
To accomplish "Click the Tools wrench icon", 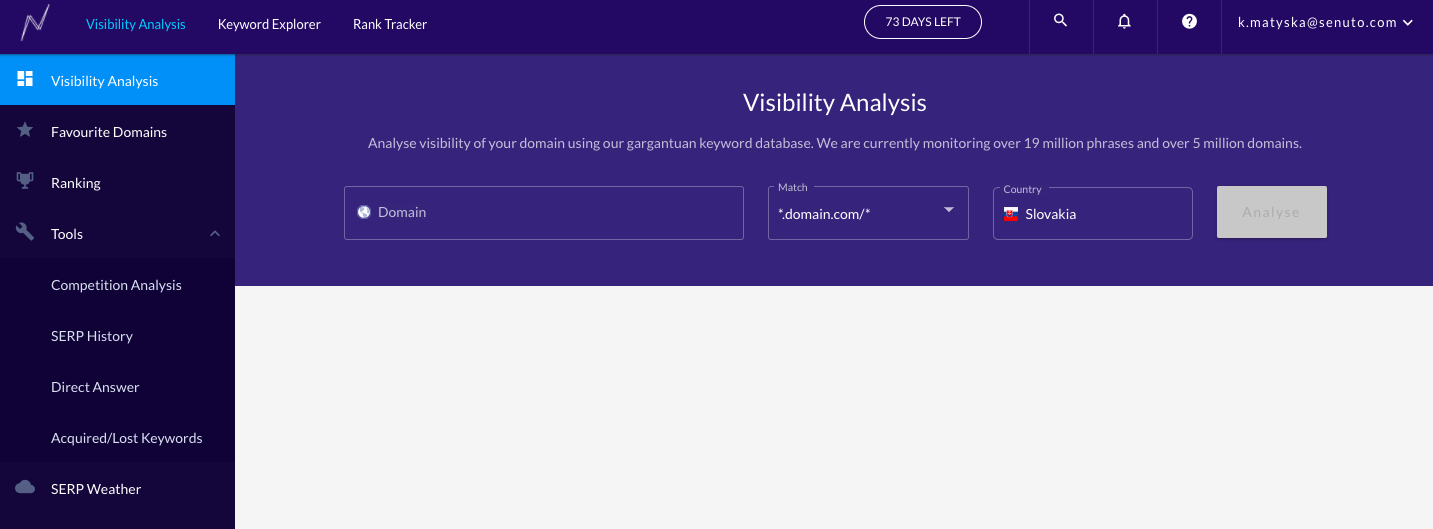I will pos(25,233).
